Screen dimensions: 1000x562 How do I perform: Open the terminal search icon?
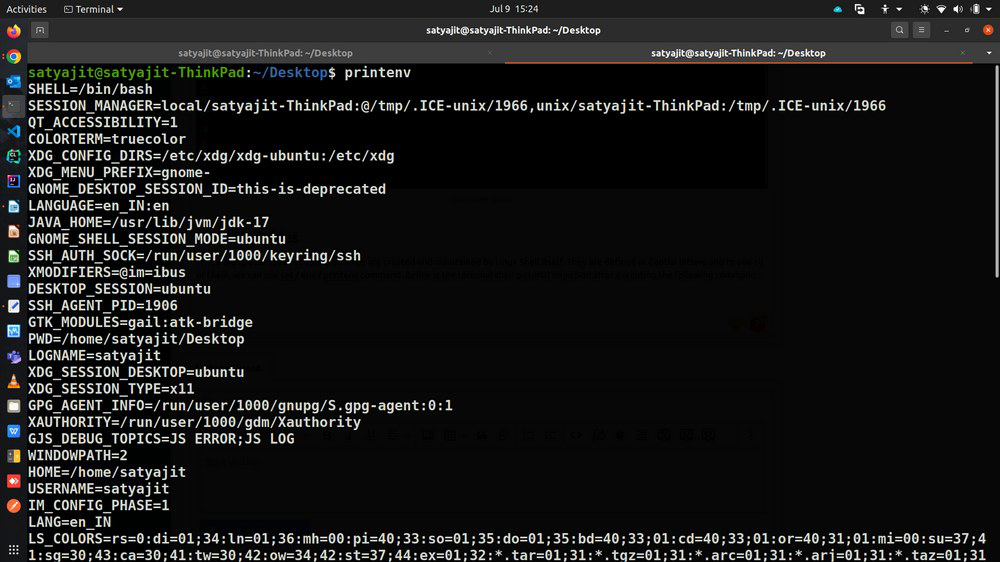click(x=900, y=31)
